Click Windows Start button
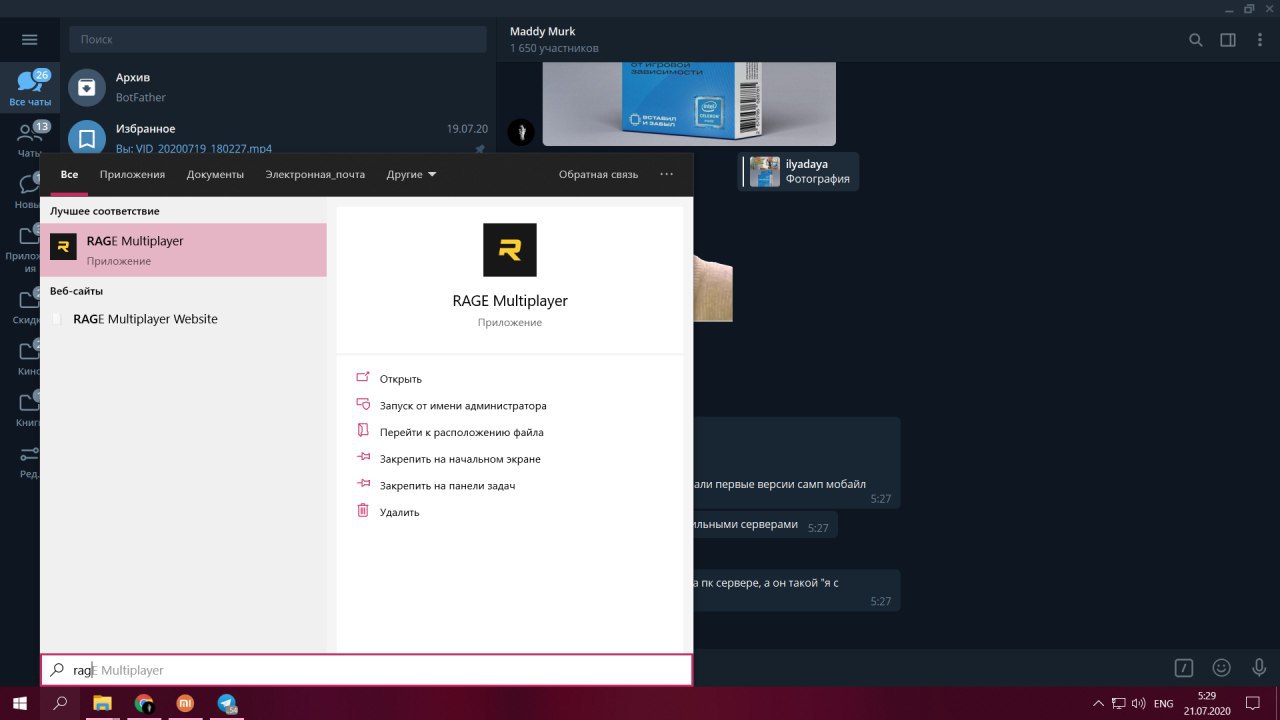Screen dimensions: 1280x720 click(20, 703)
